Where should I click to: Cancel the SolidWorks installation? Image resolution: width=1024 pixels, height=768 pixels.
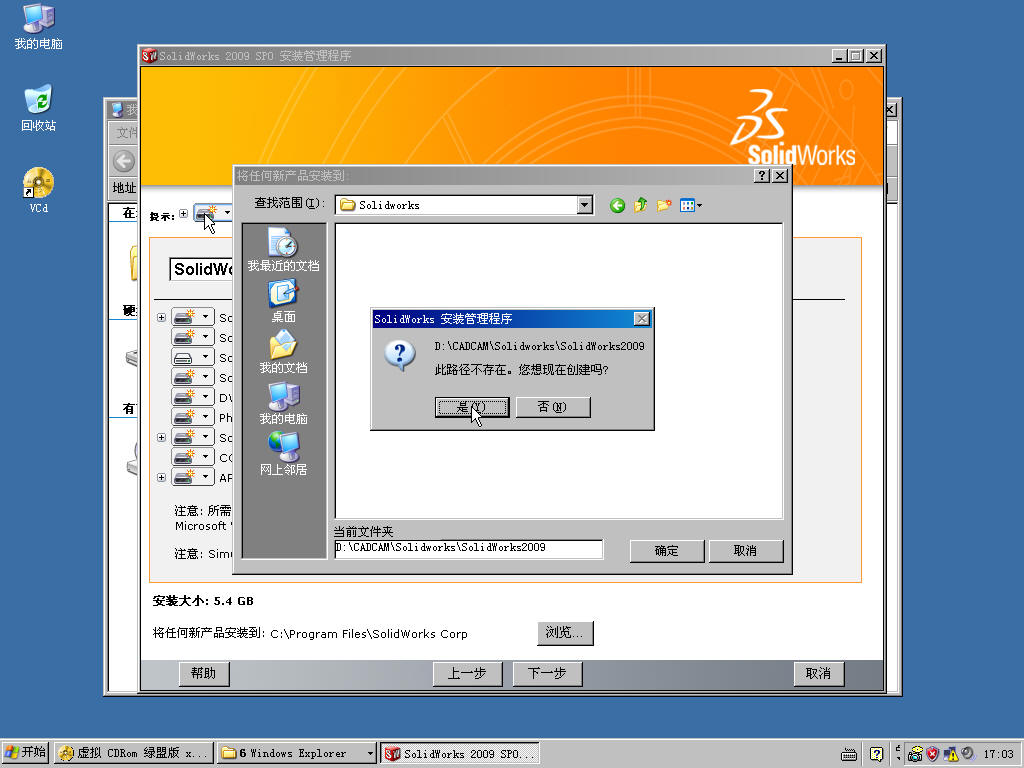(818, 673)
